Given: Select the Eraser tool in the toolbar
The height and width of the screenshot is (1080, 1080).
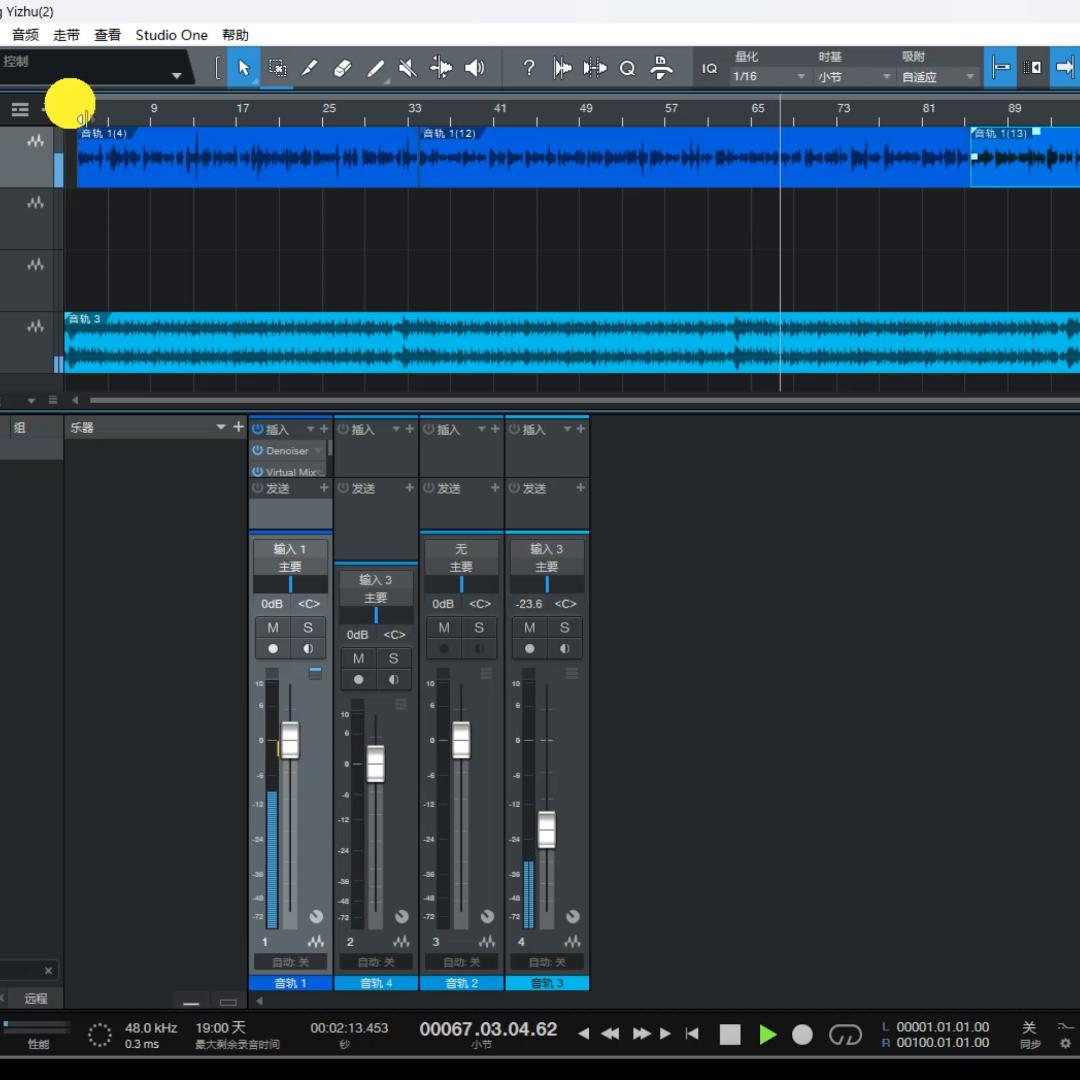Looking at the screenshot, I should click(x=342, y=68).
